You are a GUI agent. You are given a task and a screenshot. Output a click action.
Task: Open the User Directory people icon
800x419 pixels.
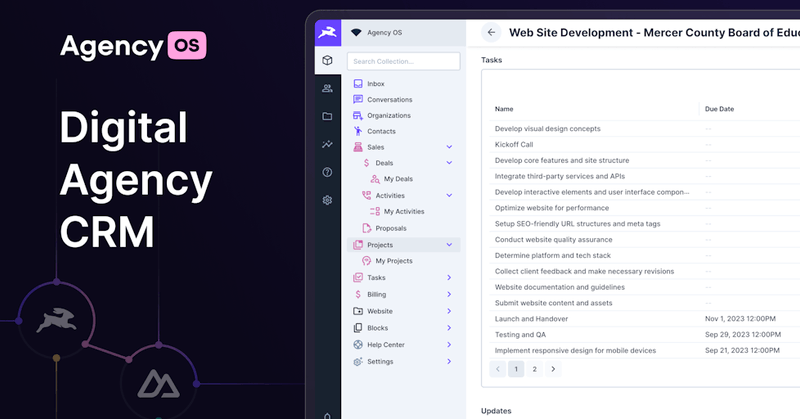tap(328, 88)
